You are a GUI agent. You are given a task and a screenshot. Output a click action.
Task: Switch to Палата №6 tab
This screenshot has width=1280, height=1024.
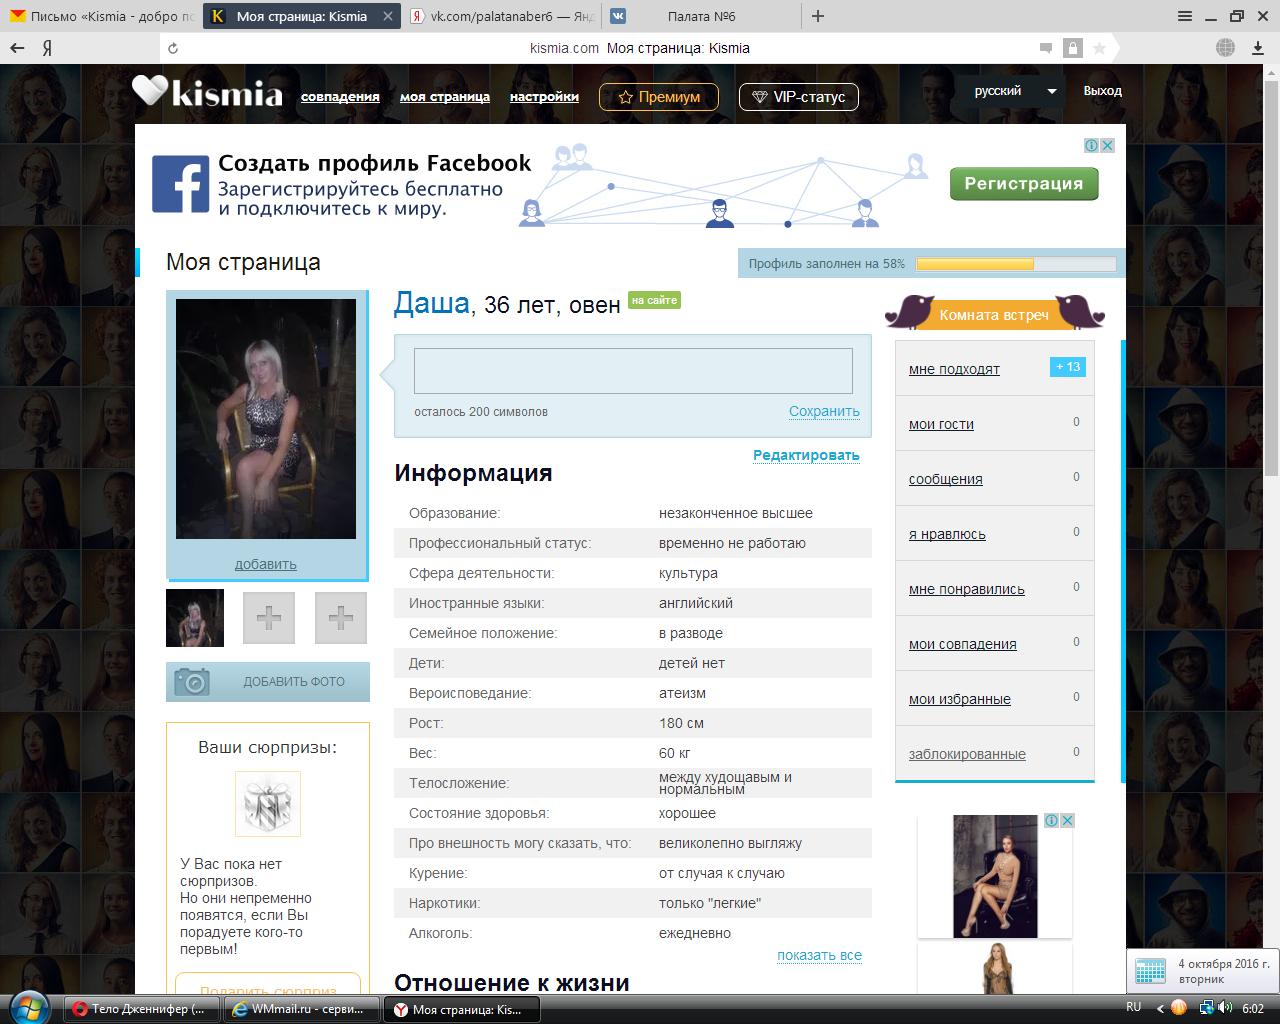(x=700, y=16)
